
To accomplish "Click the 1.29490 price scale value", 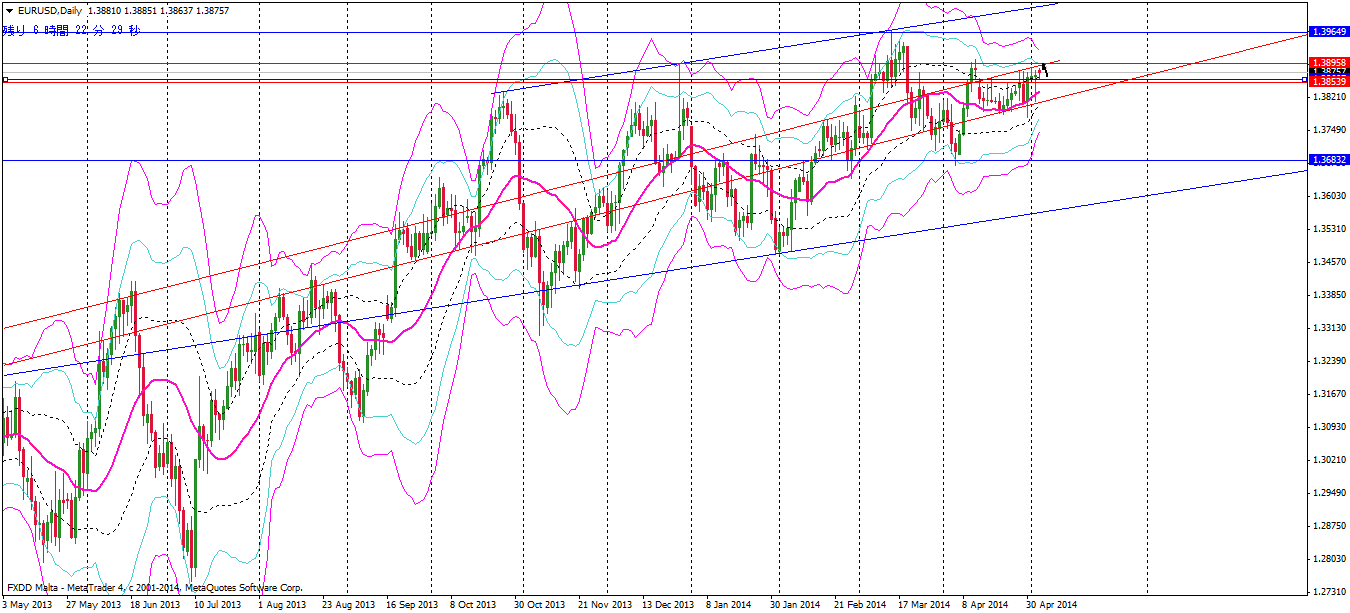I will tap(1329, 493).
